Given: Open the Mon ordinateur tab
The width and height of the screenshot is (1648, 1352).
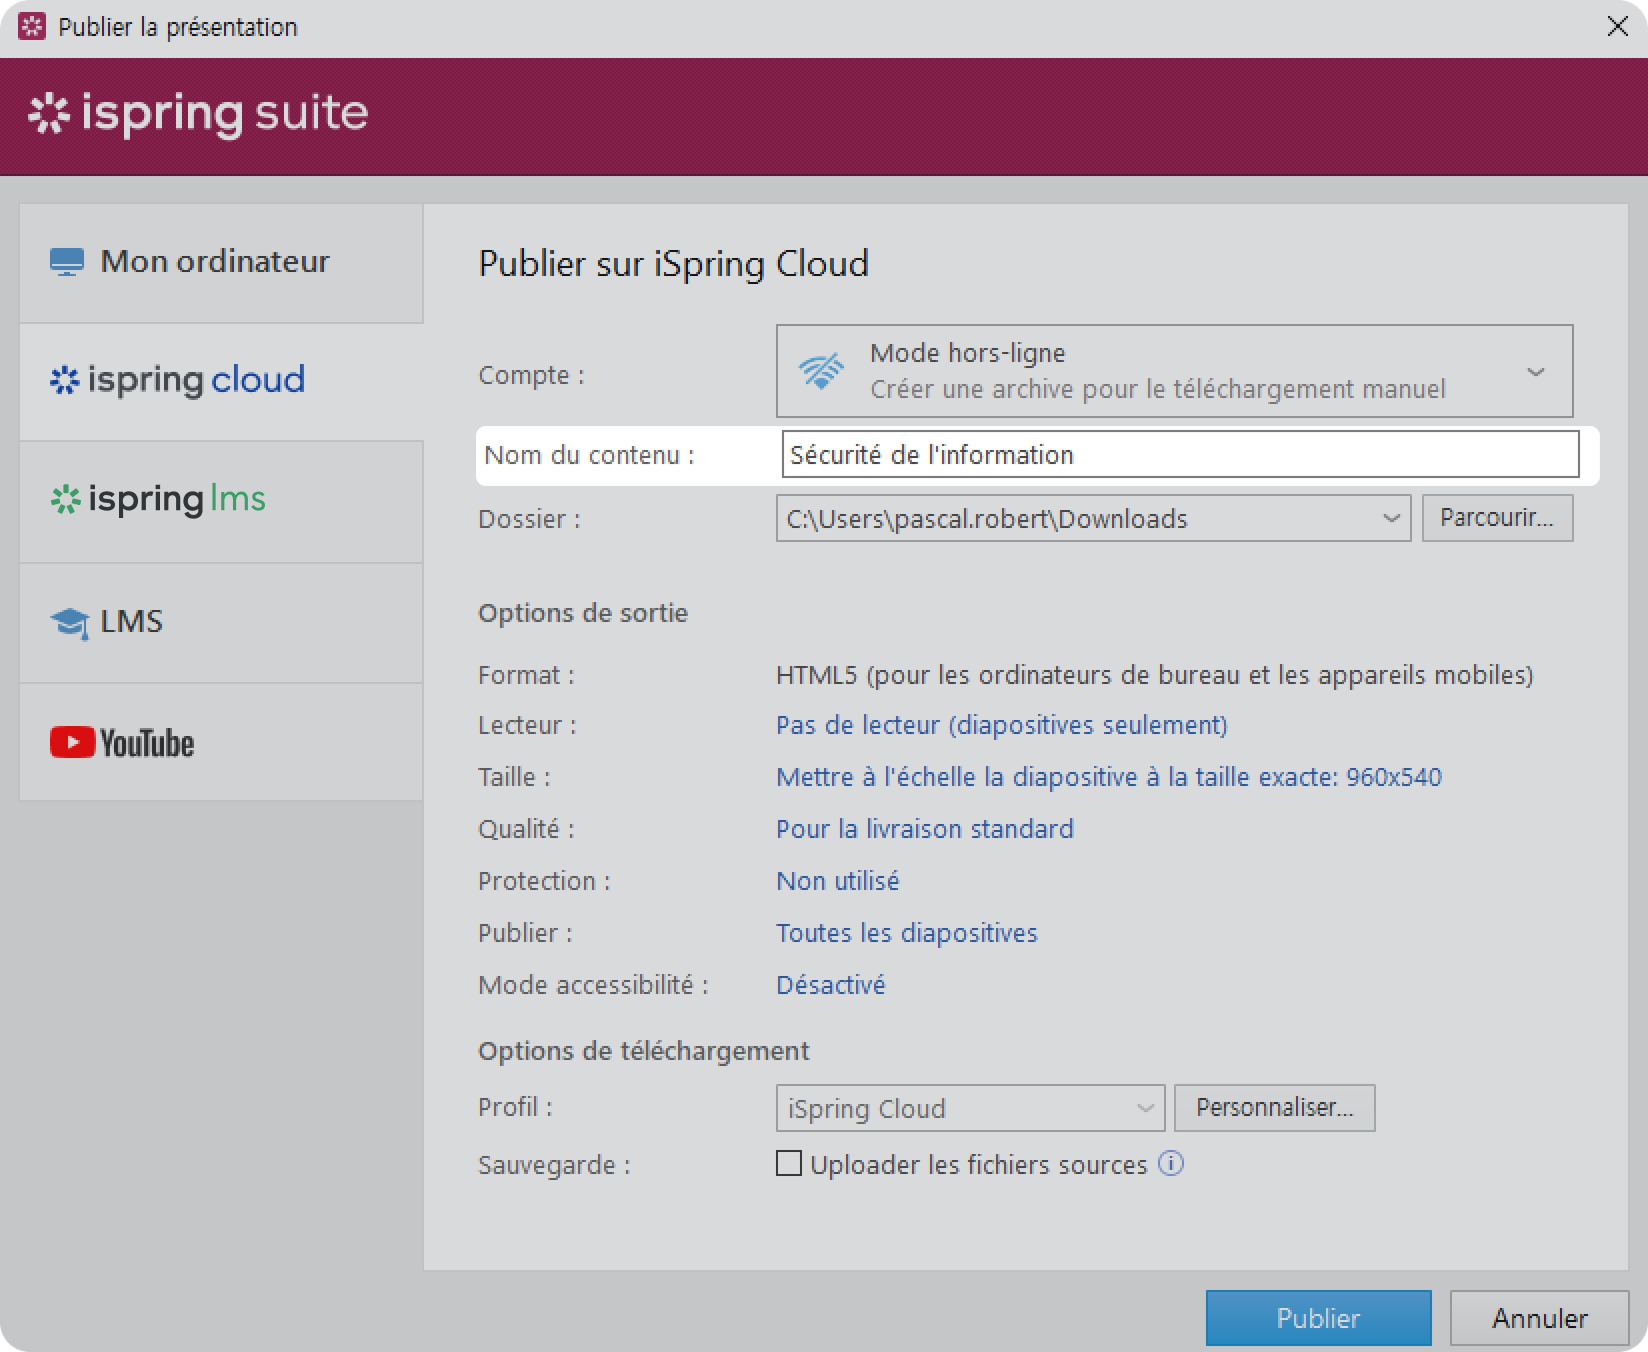Looking at the screenshot, I should coord(221,263).
